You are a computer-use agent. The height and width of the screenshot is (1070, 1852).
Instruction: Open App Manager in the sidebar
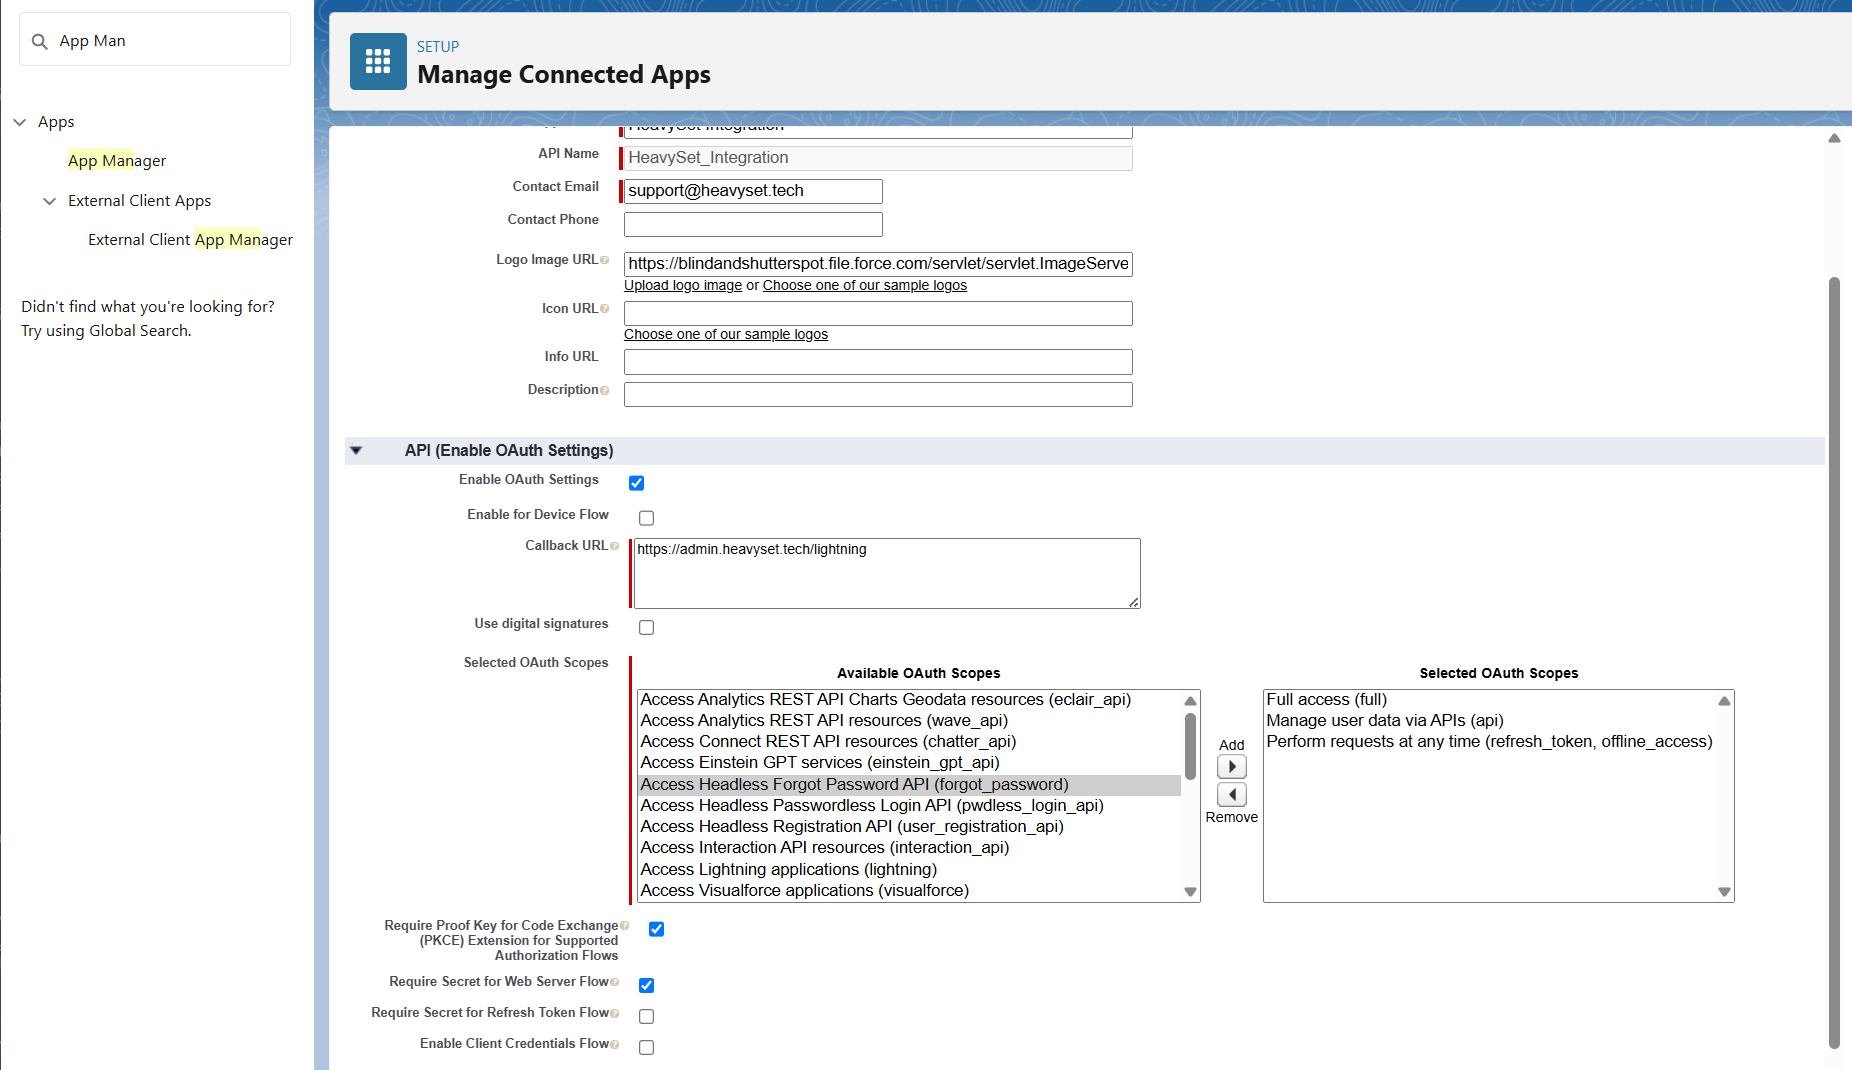click(117, 161)
